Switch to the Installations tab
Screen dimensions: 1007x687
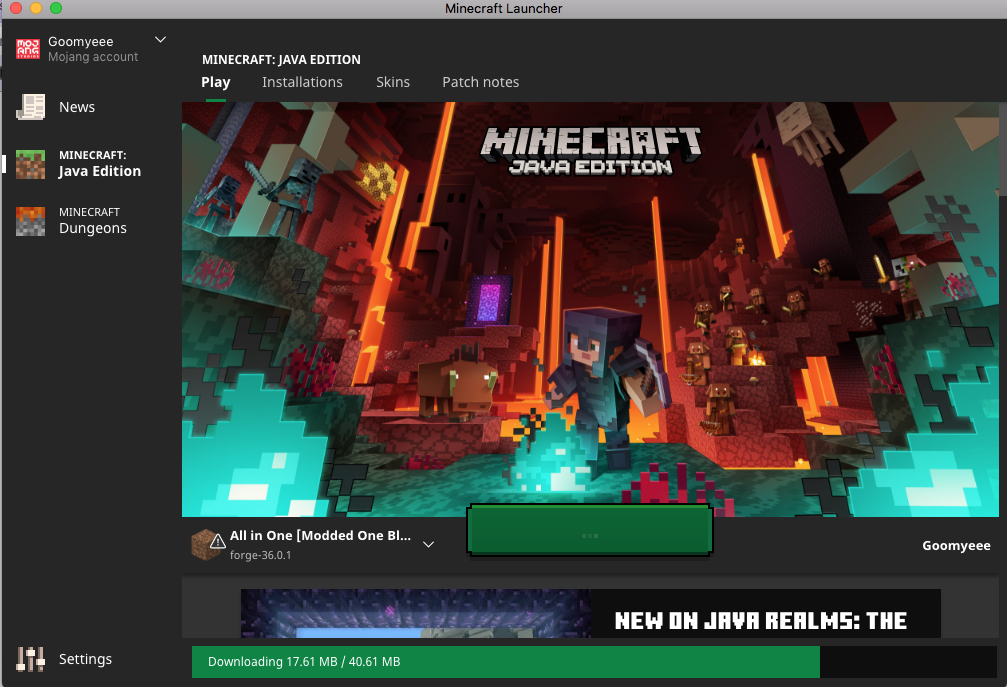point(302,82)
